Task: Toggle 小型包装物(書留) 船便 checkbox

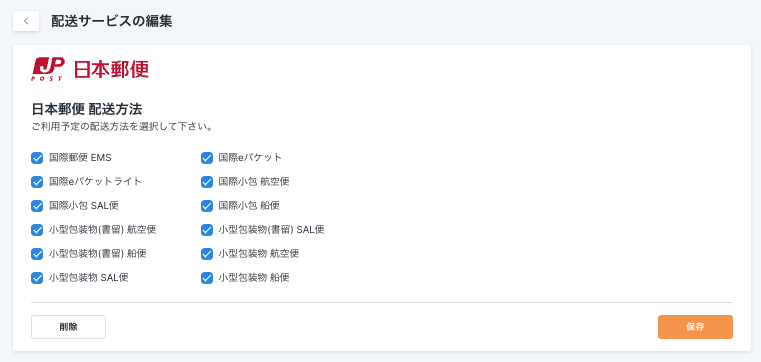Action: pos(37,254)
